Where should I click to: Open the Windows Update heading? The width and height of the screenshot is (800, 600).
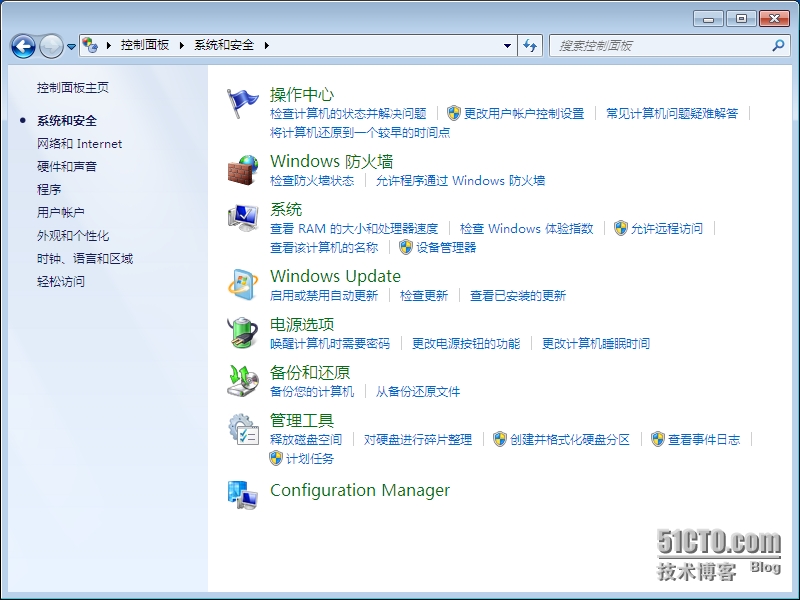pos(335,276)
